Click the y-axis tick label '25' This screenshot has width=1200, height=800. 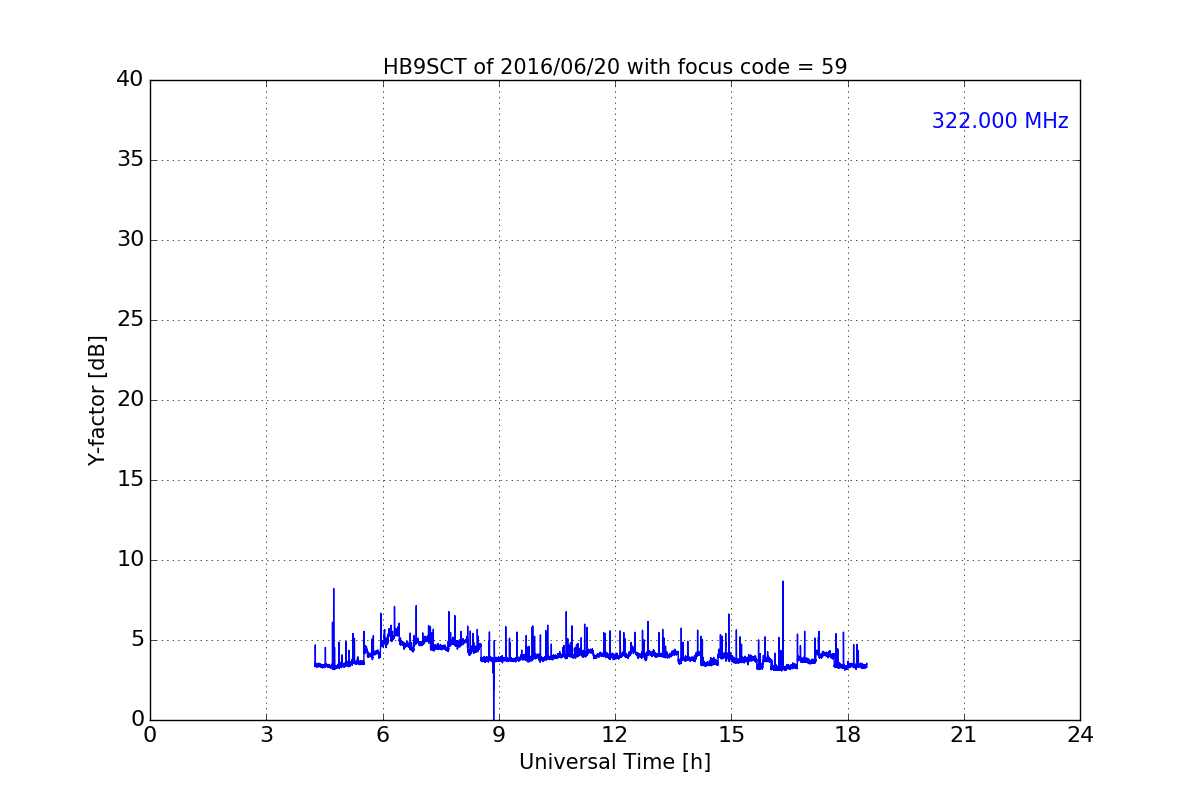click(x=130, y=320)
